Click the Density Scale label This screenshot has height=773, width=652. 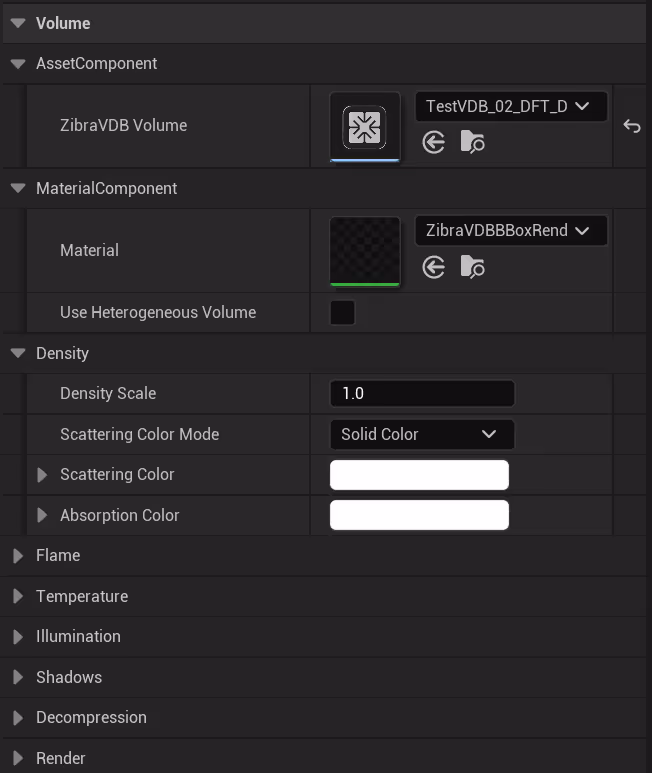pyautogui.click(x=108, y=393)
